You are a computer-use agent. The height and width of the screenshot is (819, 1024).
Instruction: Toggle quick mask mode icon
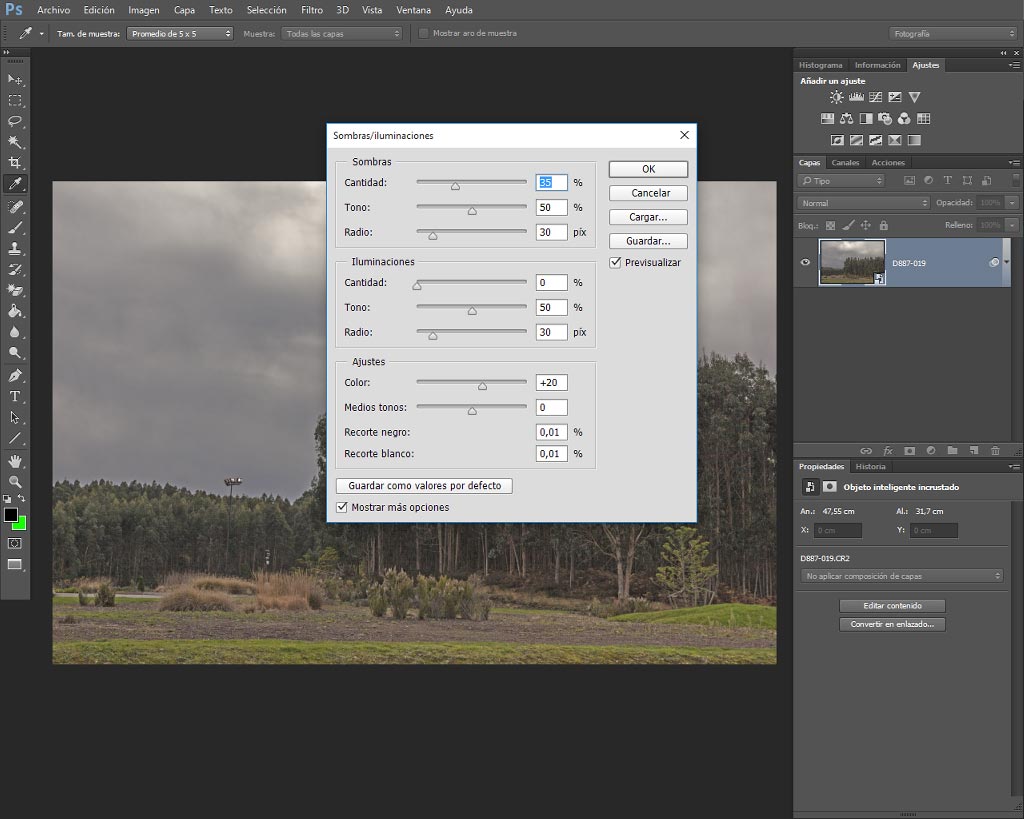point(15,543)
